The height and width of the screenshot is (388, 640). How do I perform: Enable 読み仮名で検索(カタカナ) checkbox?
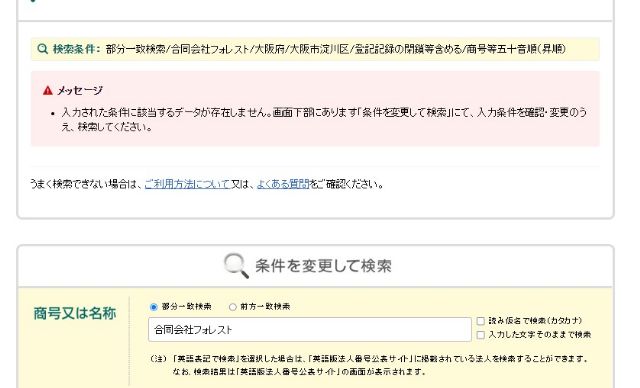[x=481, y=321]
